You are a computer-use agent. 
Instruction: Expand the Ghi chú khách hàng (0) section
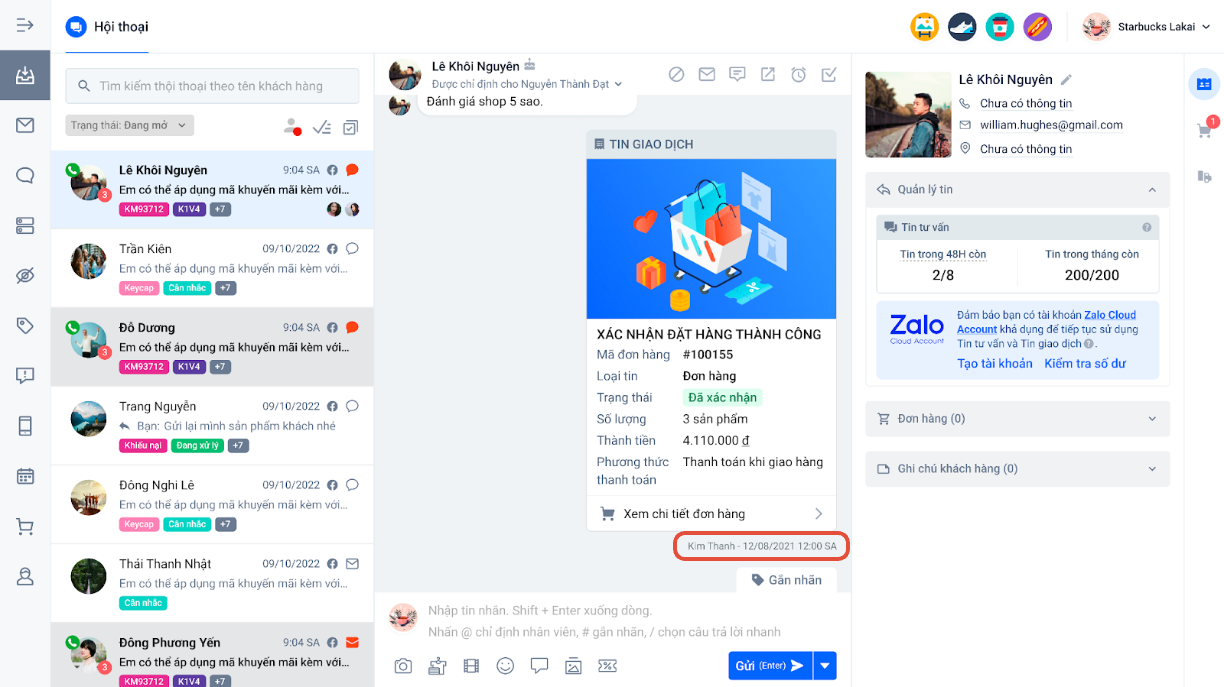point(1017,469)
